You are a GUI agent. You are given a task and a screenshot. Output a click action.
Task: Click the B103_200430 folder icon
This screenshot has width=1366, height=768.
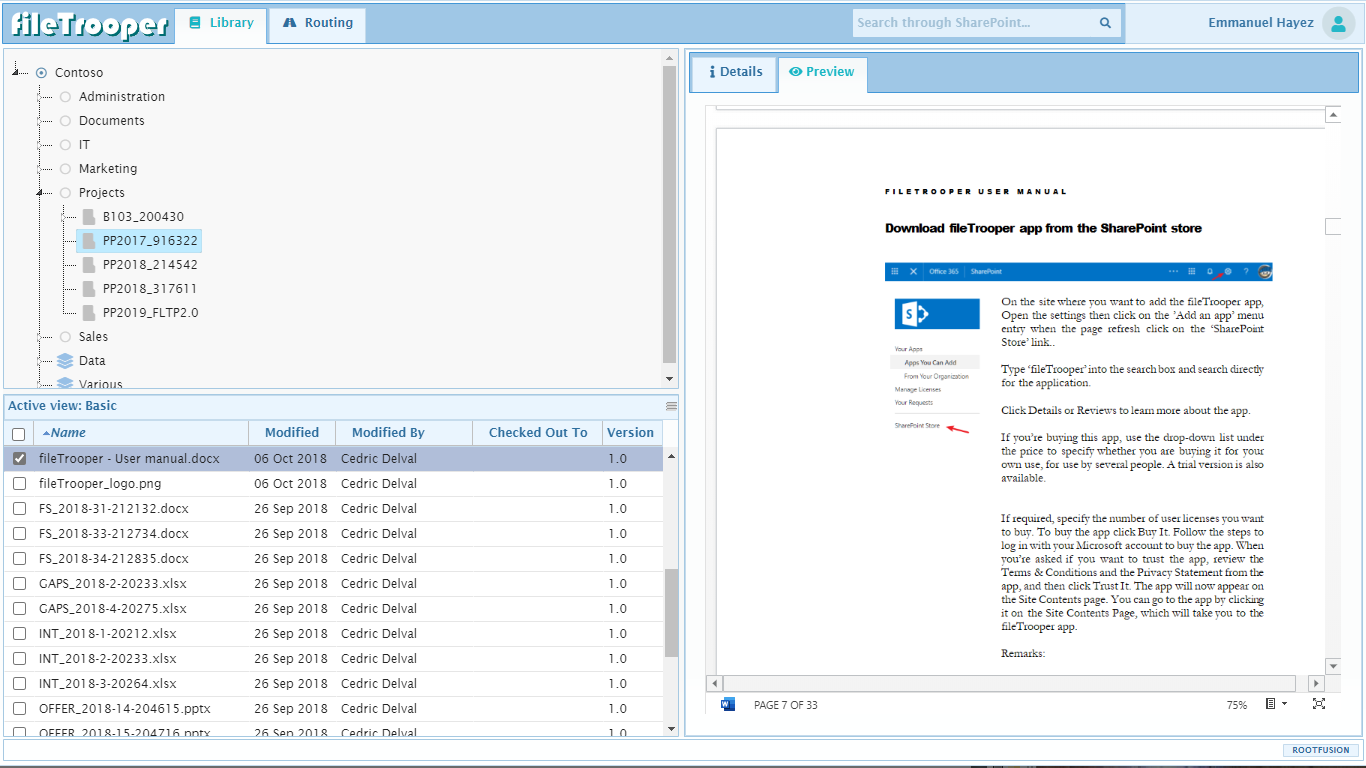coord(89,217)
